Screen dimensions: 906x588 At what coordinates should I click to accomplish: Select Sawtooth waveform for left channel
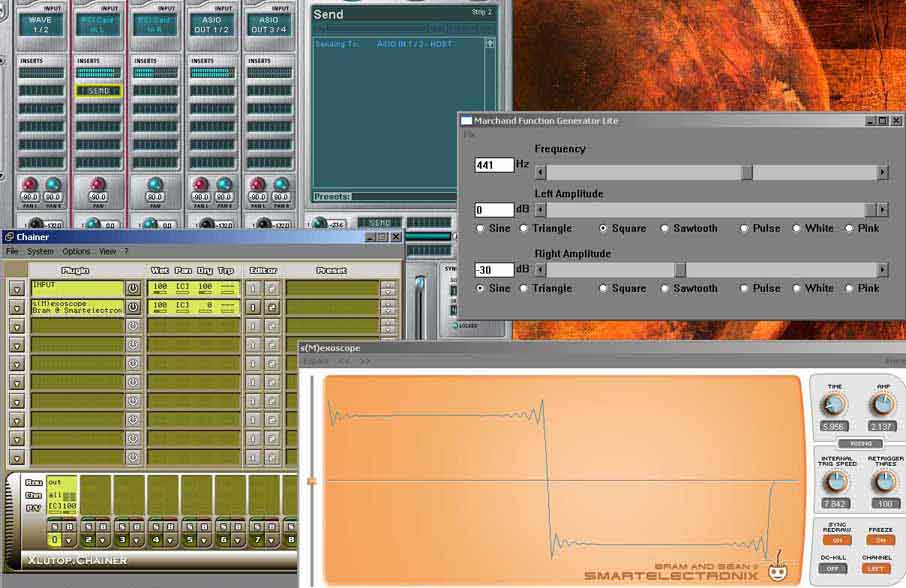(664, 228)
